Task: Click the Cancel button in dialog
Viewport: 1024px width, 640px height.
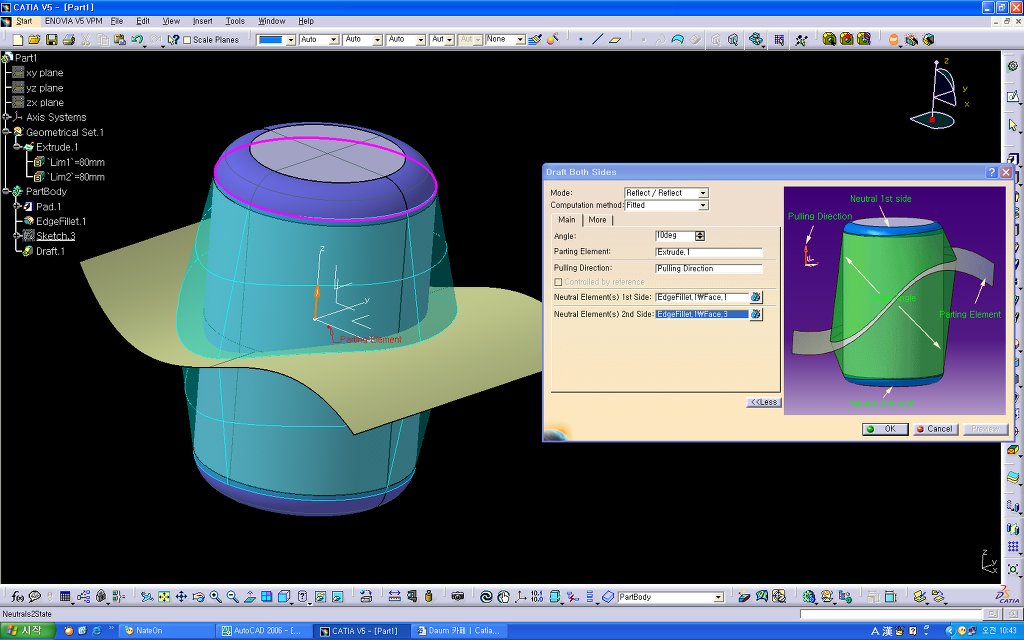Action: [935, 429]
